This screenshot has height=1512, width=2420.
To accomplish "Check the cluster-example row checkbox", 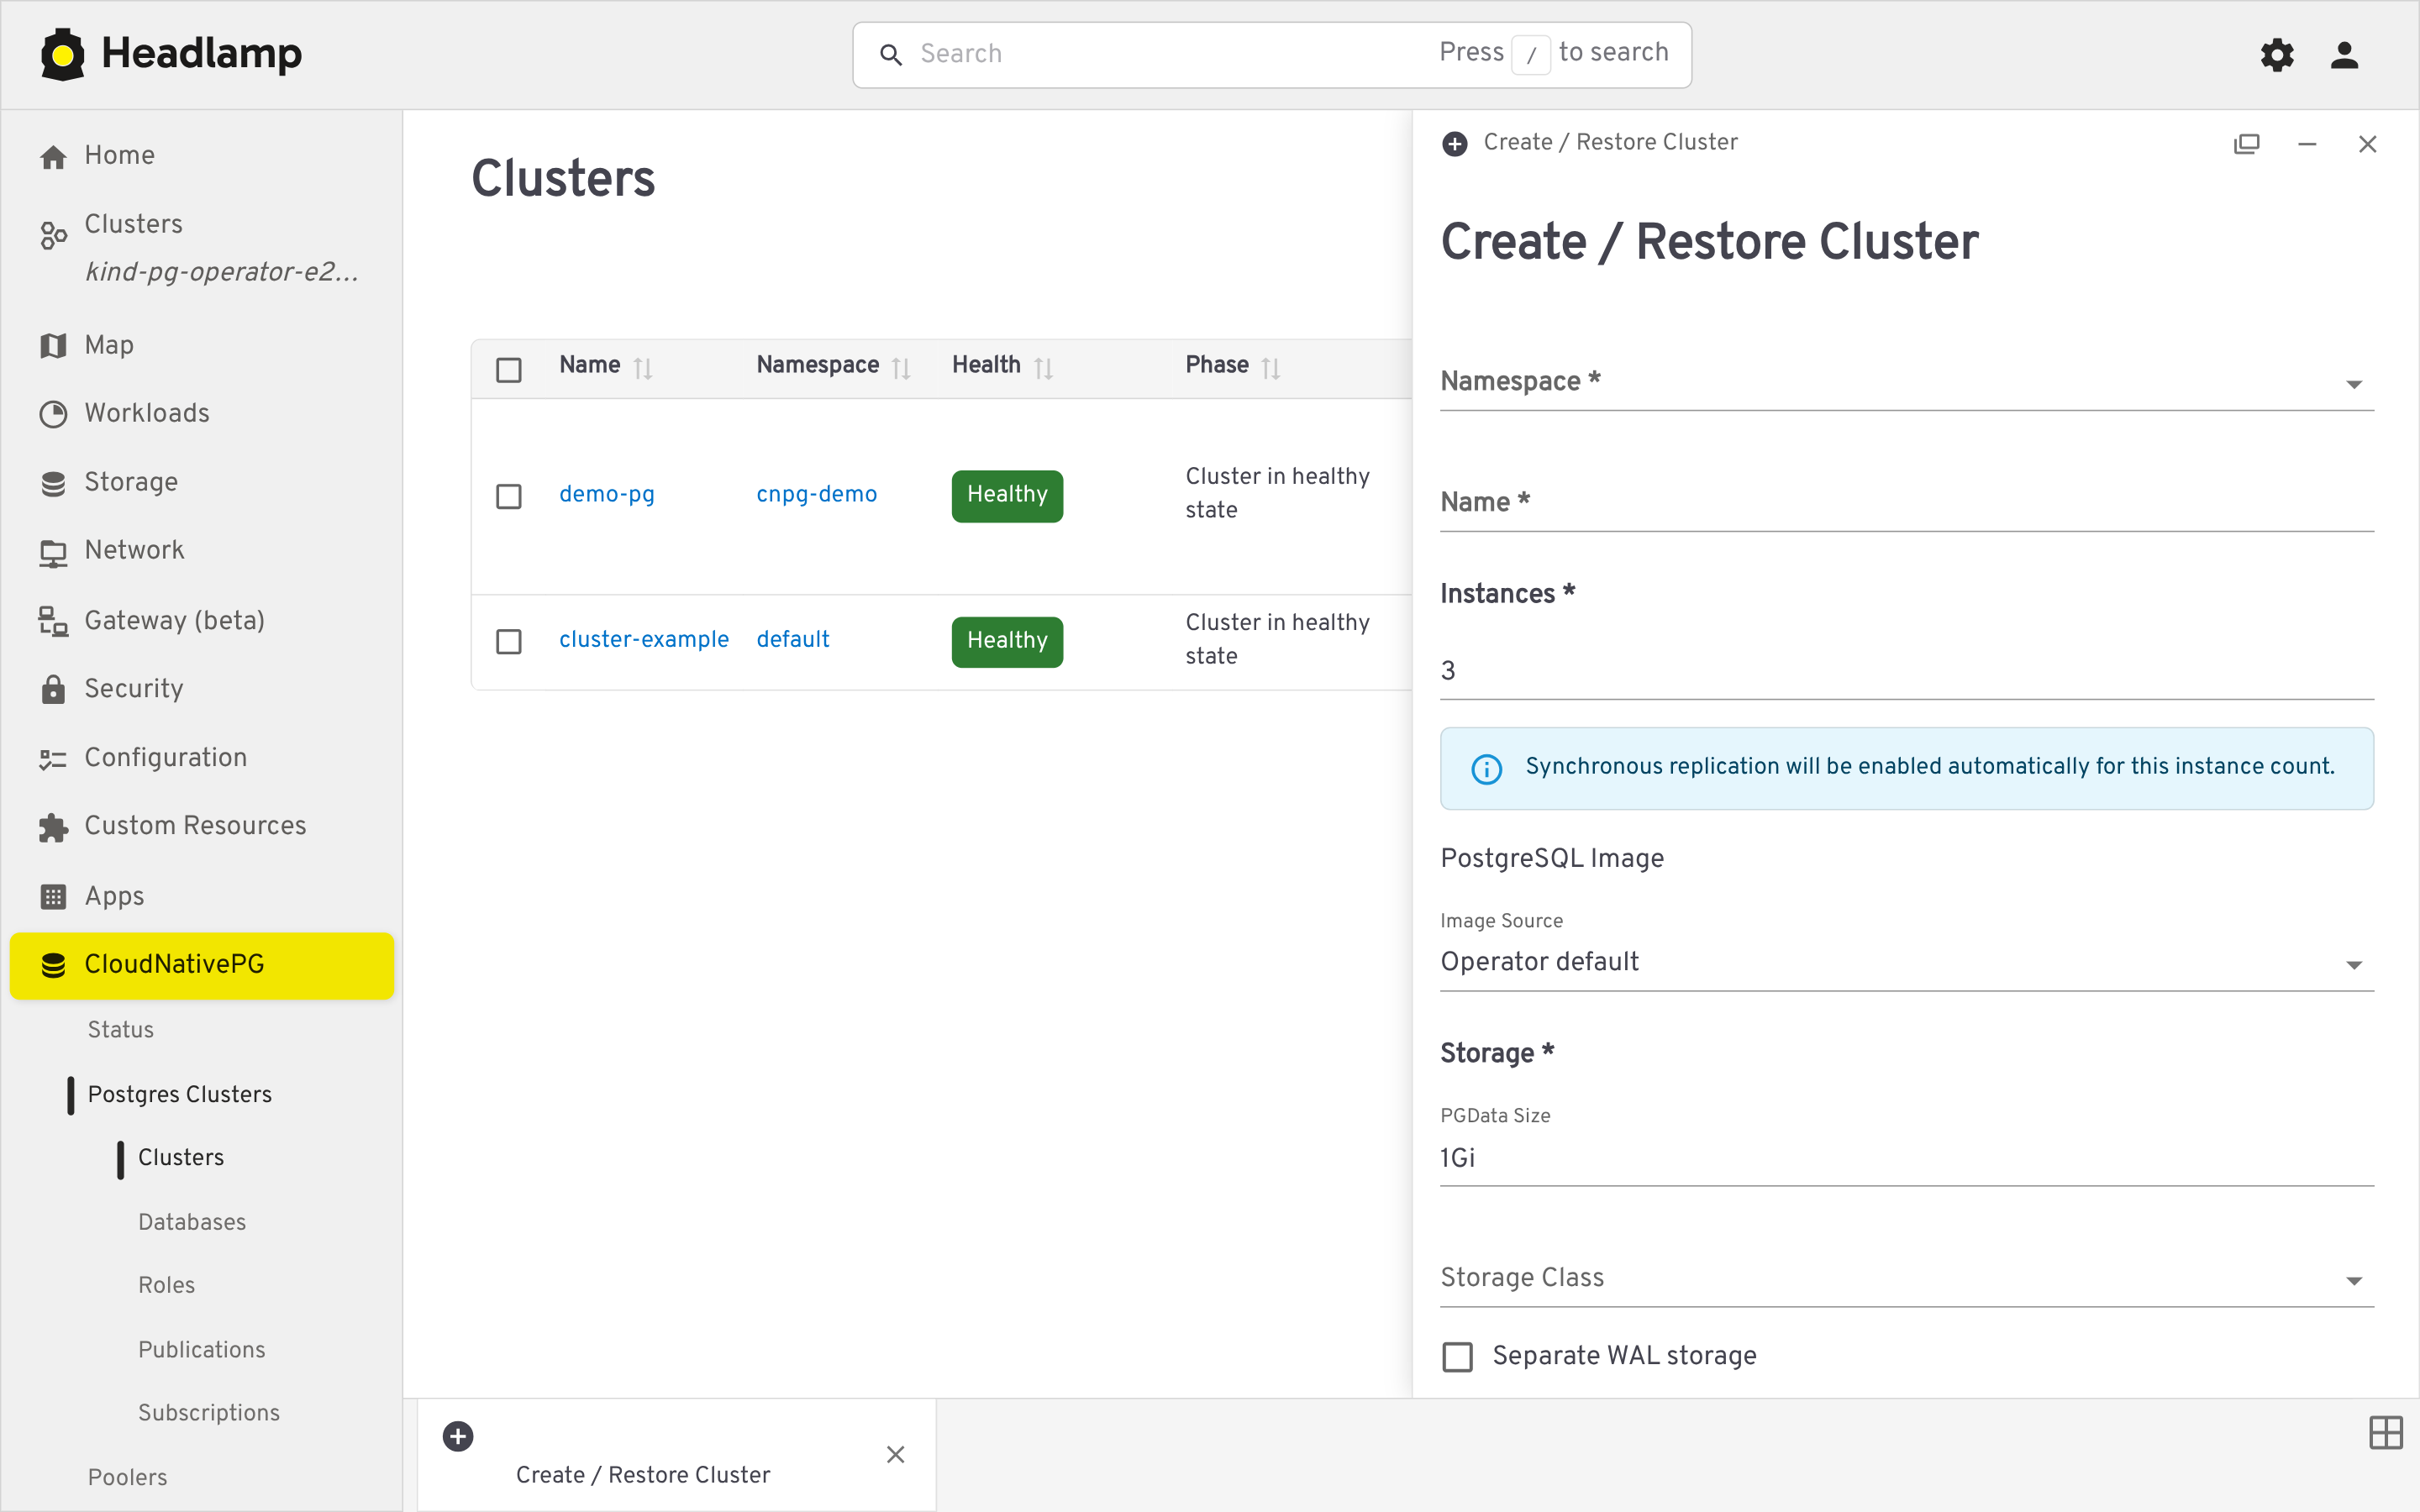I will point(509,641).
